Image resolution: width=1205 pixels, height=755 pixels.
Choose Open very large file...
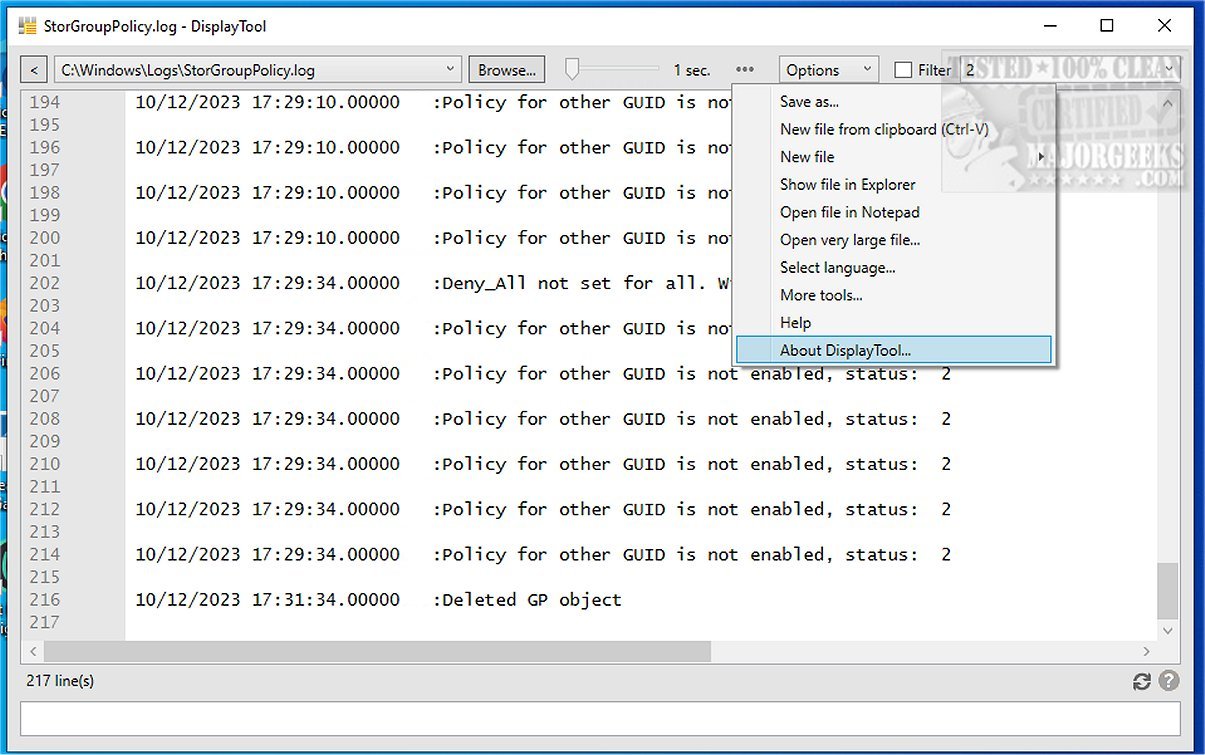pos(894,240)
